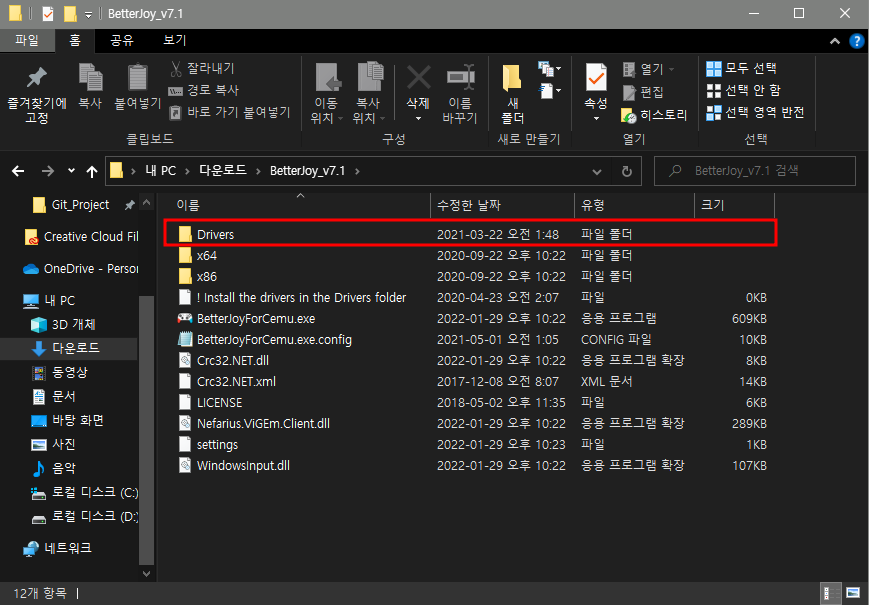Image resolution: width=869 pixels, height=605 pixels.
Task: Open 바탕 화면 desktop in sidebar
Action: coord(68,421)
